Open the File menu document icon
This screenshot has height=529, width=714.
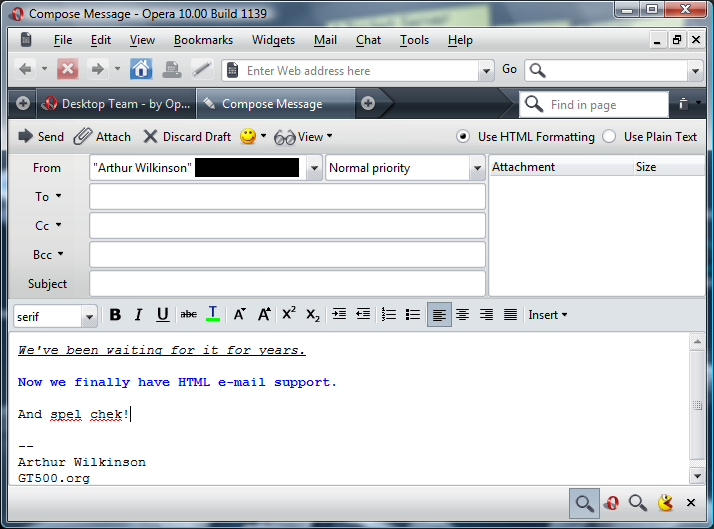click(x=26, y=40)
